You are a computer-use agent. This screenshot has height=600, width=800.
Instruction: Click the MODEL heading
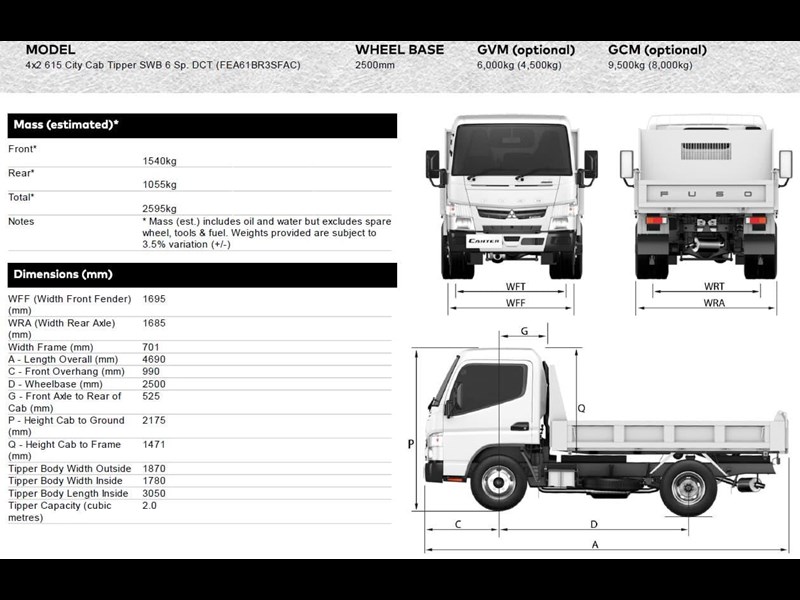pos(50,50)
